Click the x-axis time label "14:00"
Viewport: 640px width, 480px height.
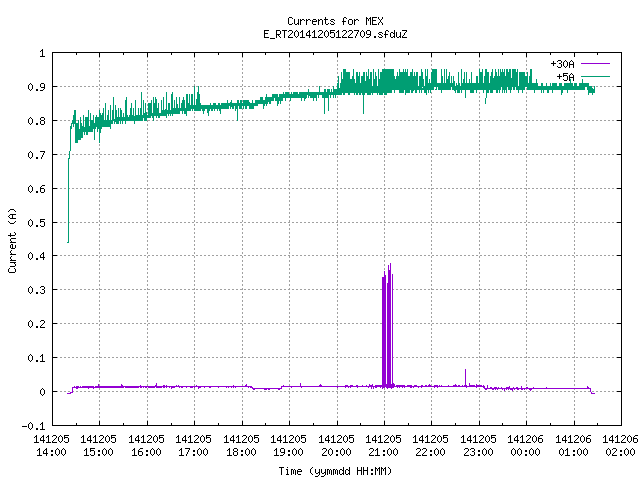(51, 452)
